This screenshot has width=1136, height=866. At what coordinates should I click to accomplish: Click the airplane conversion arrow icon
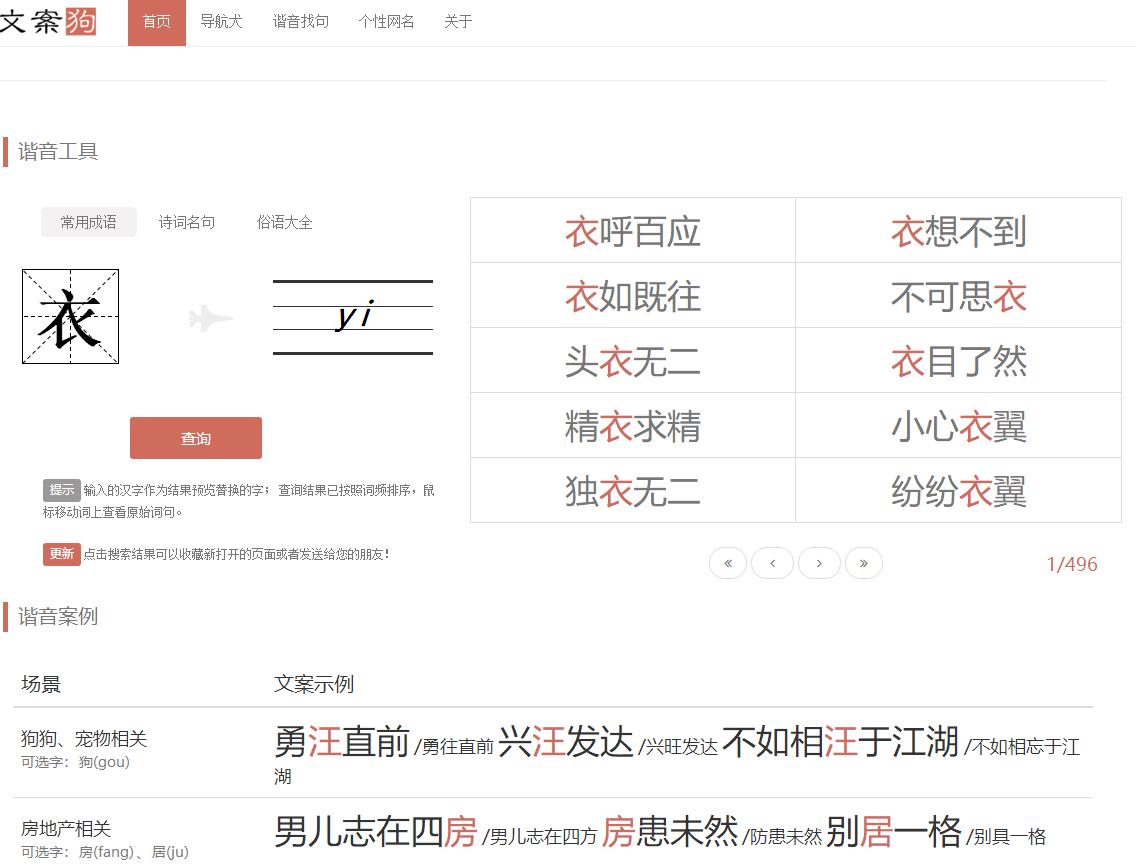(210, 317)
